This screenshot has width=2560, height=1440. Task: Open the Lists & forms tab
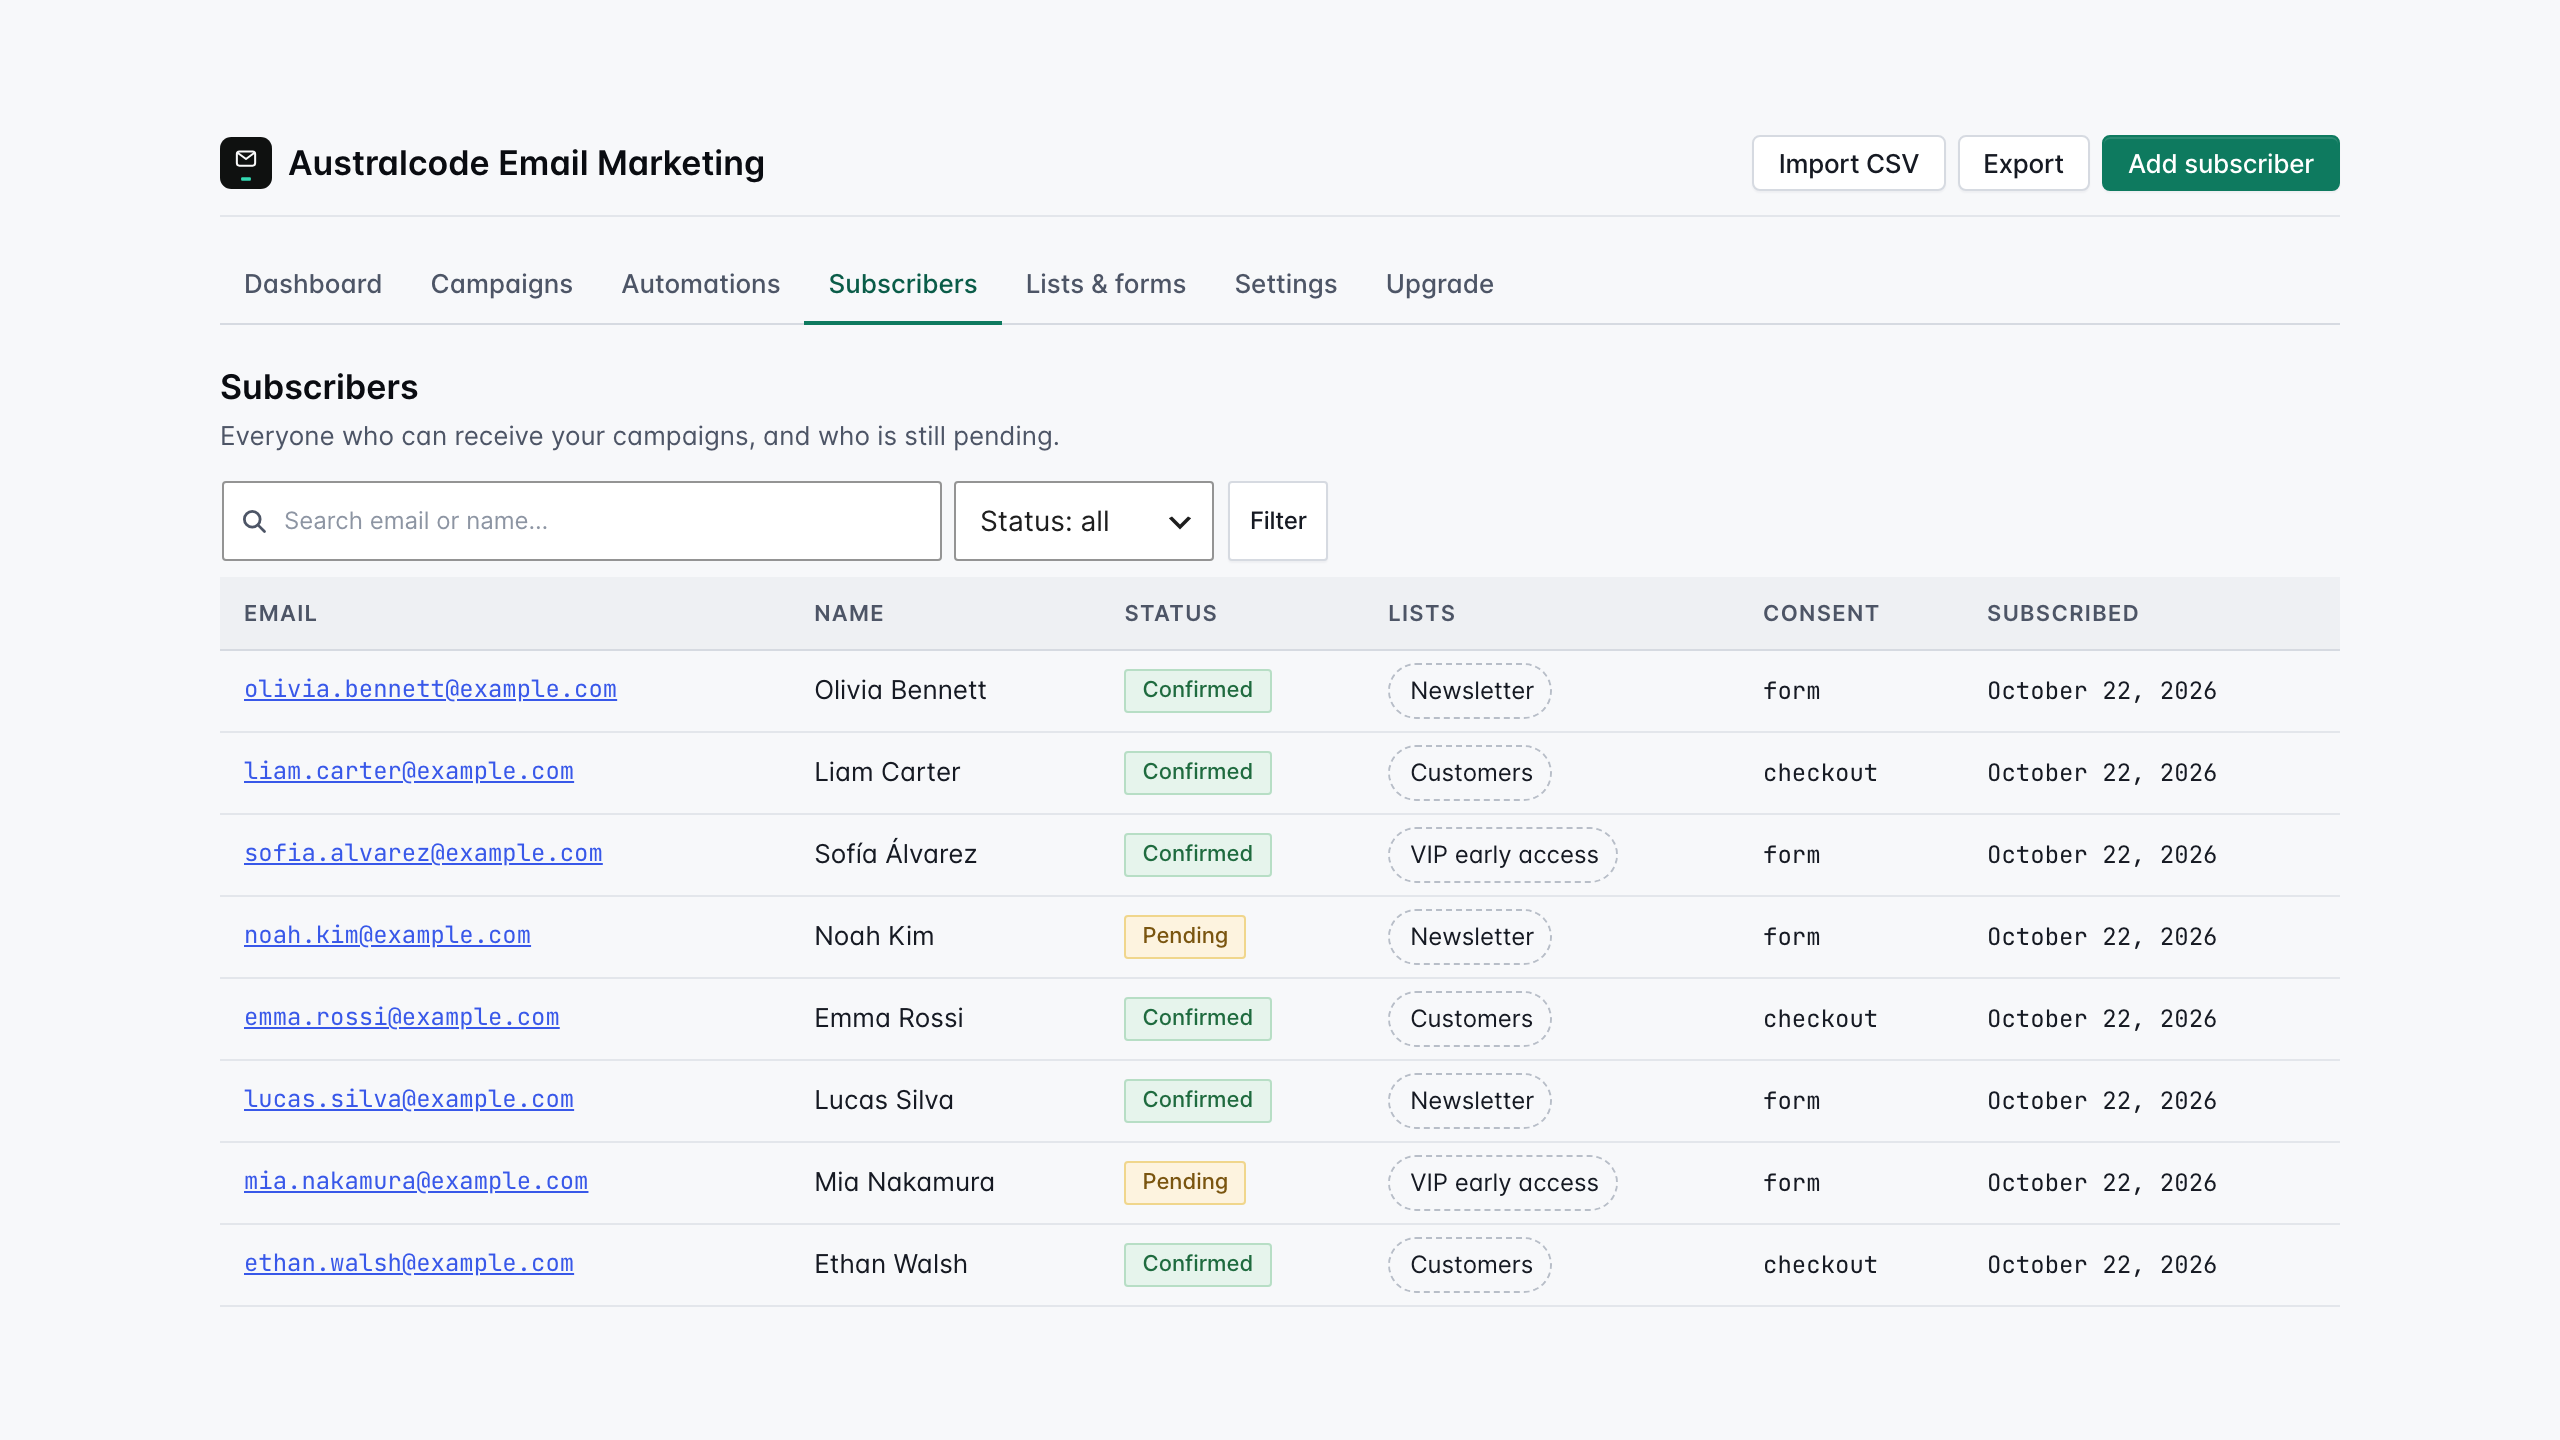tap(1106, 284)
